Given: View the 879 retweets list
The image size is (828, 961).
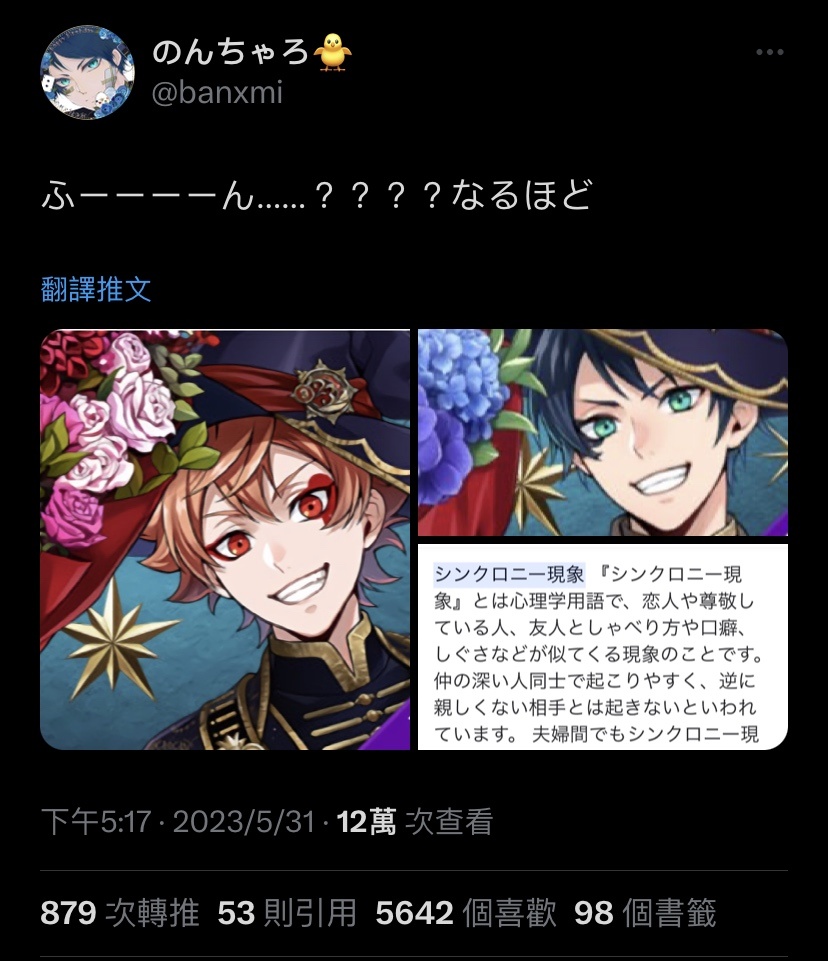Looking at the screenshot, I should pos(120,913).
